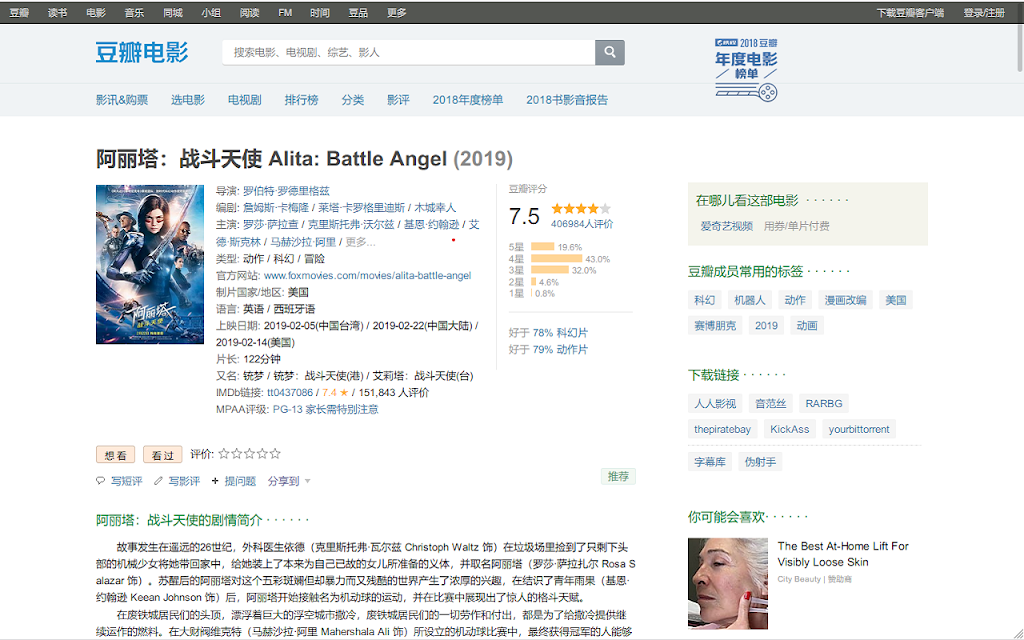Open 读书 in the top navigation
The image size is (1024, 640).
[x=57, y=12]
